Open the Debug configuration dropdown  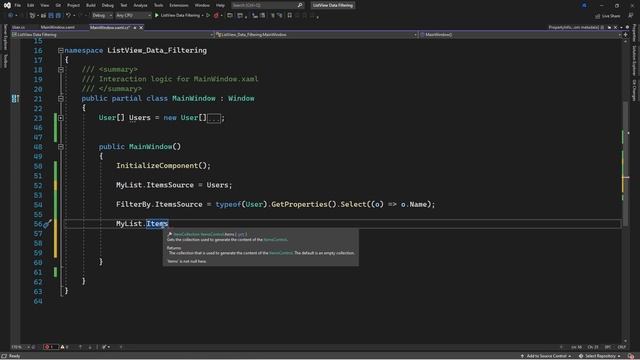[102, 16]
